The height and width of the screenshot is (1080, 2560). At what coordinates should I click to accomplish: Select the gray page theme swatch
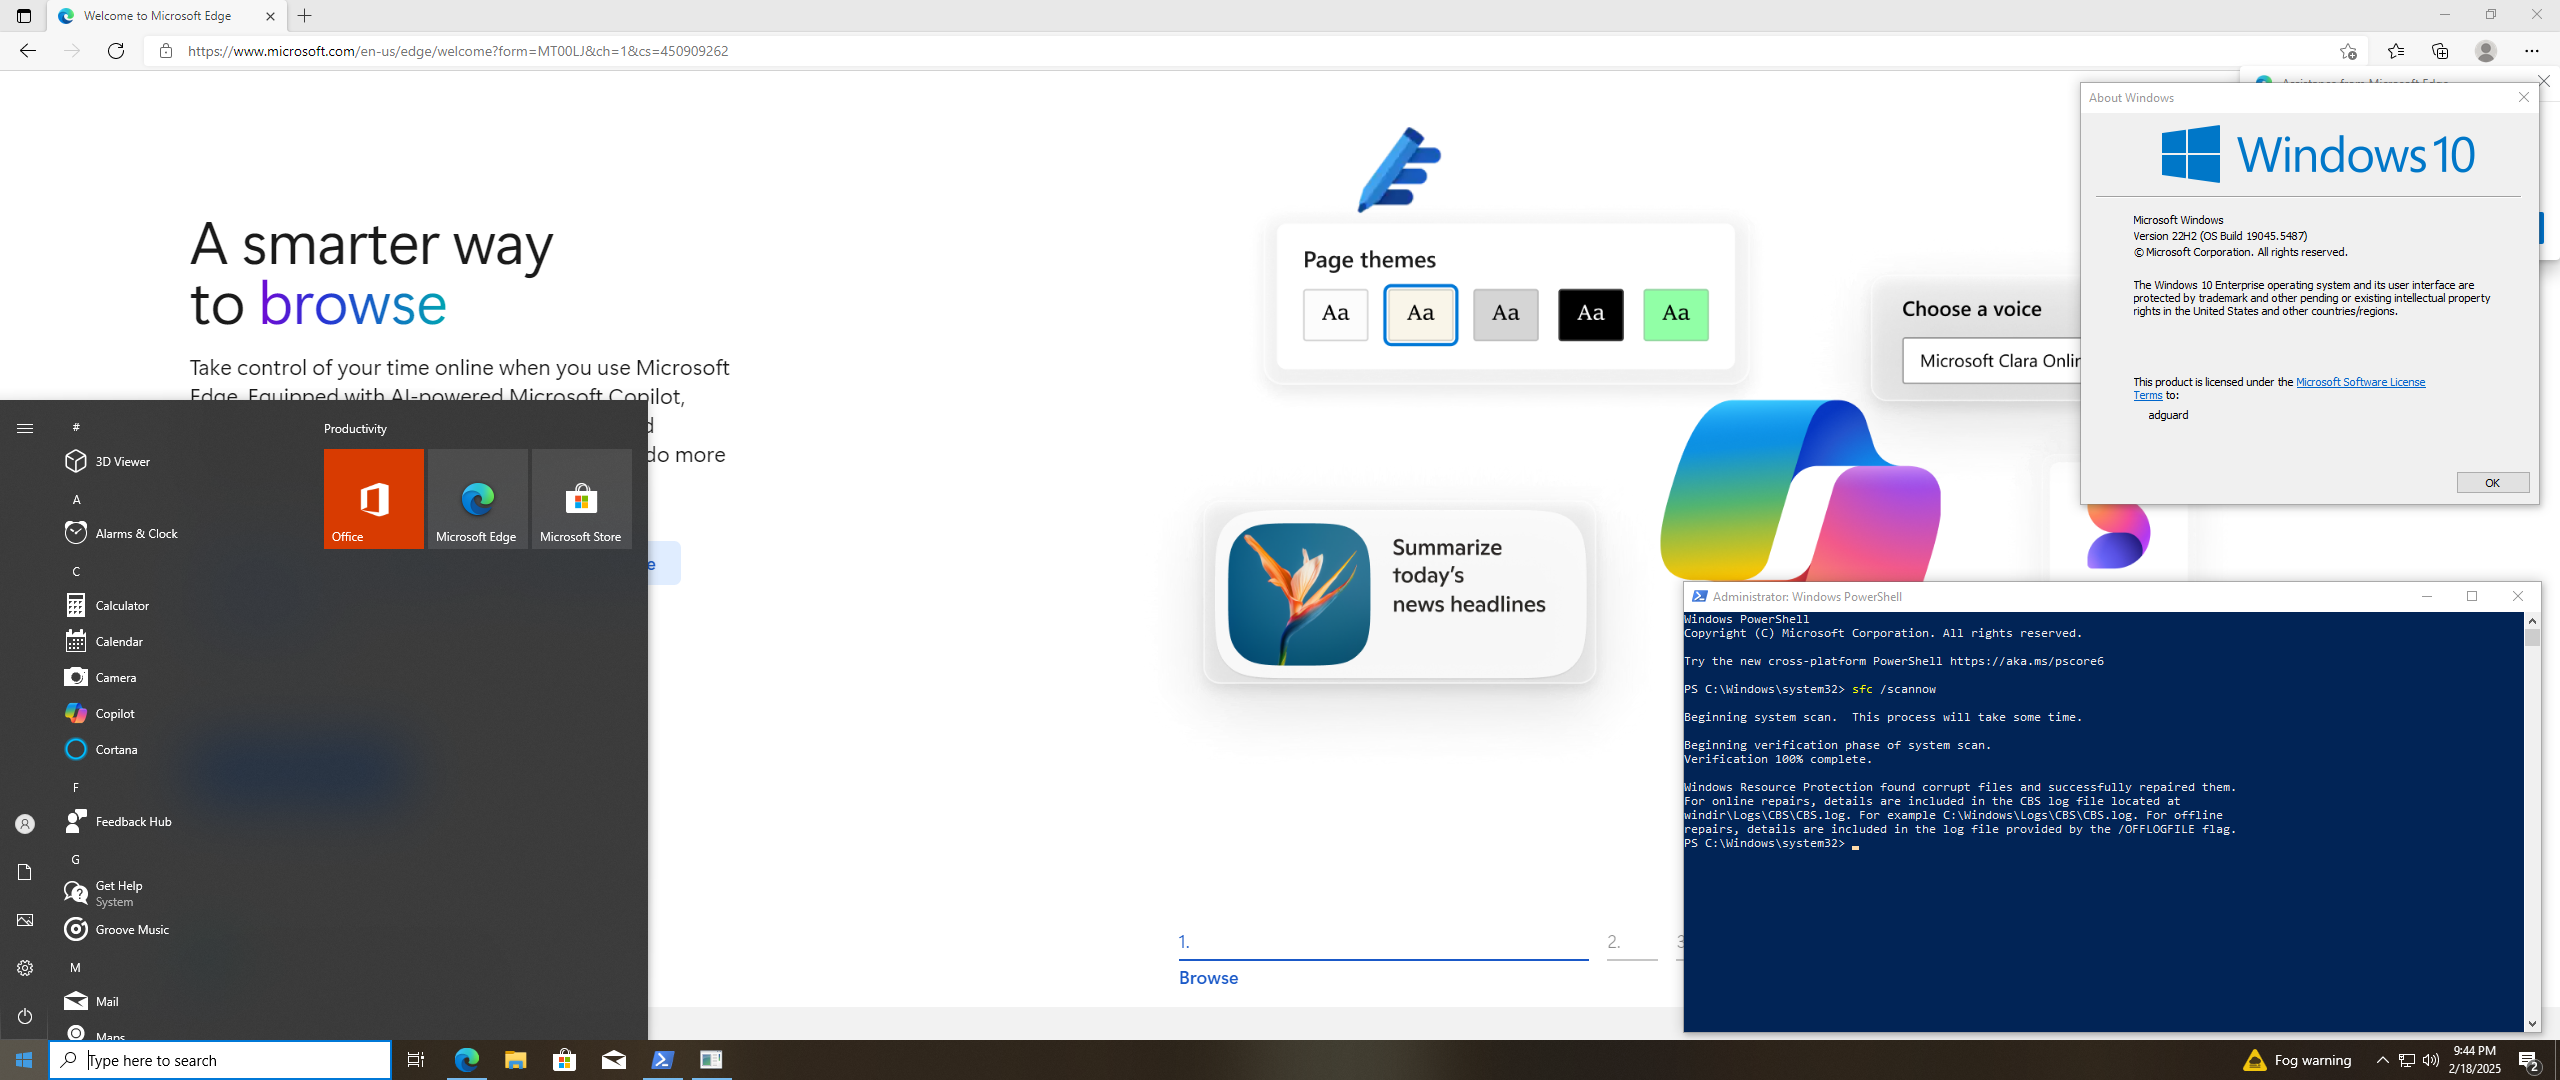point(1506,314)
